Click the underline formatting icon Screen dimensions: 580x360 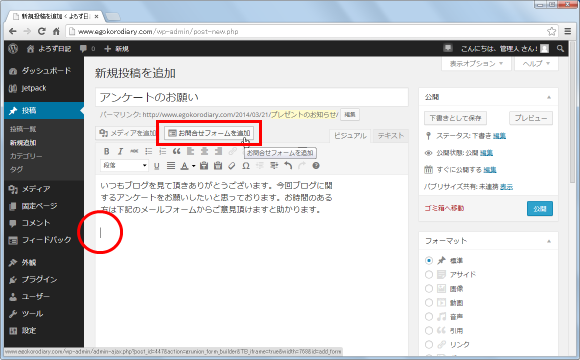click(x=156, y=166)
